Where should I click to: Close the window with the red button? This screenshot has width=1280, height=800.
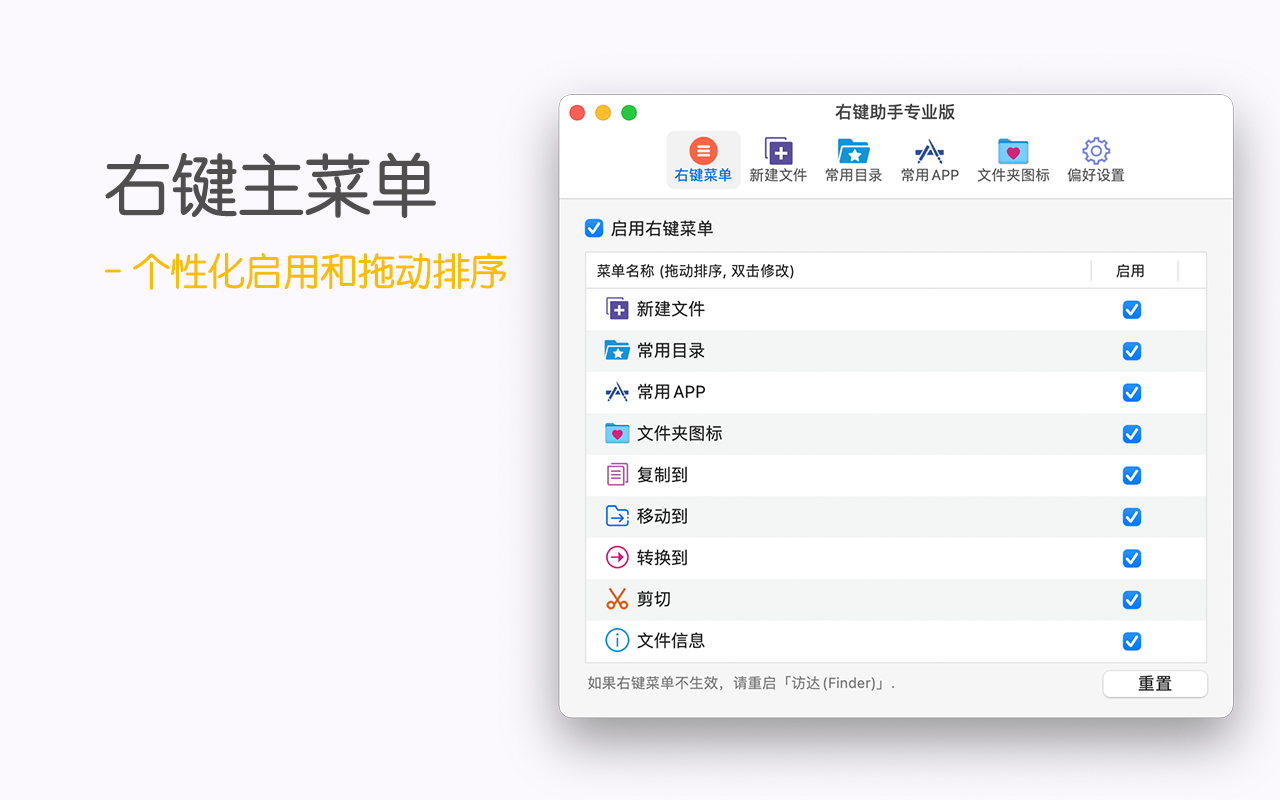point(577,112)
